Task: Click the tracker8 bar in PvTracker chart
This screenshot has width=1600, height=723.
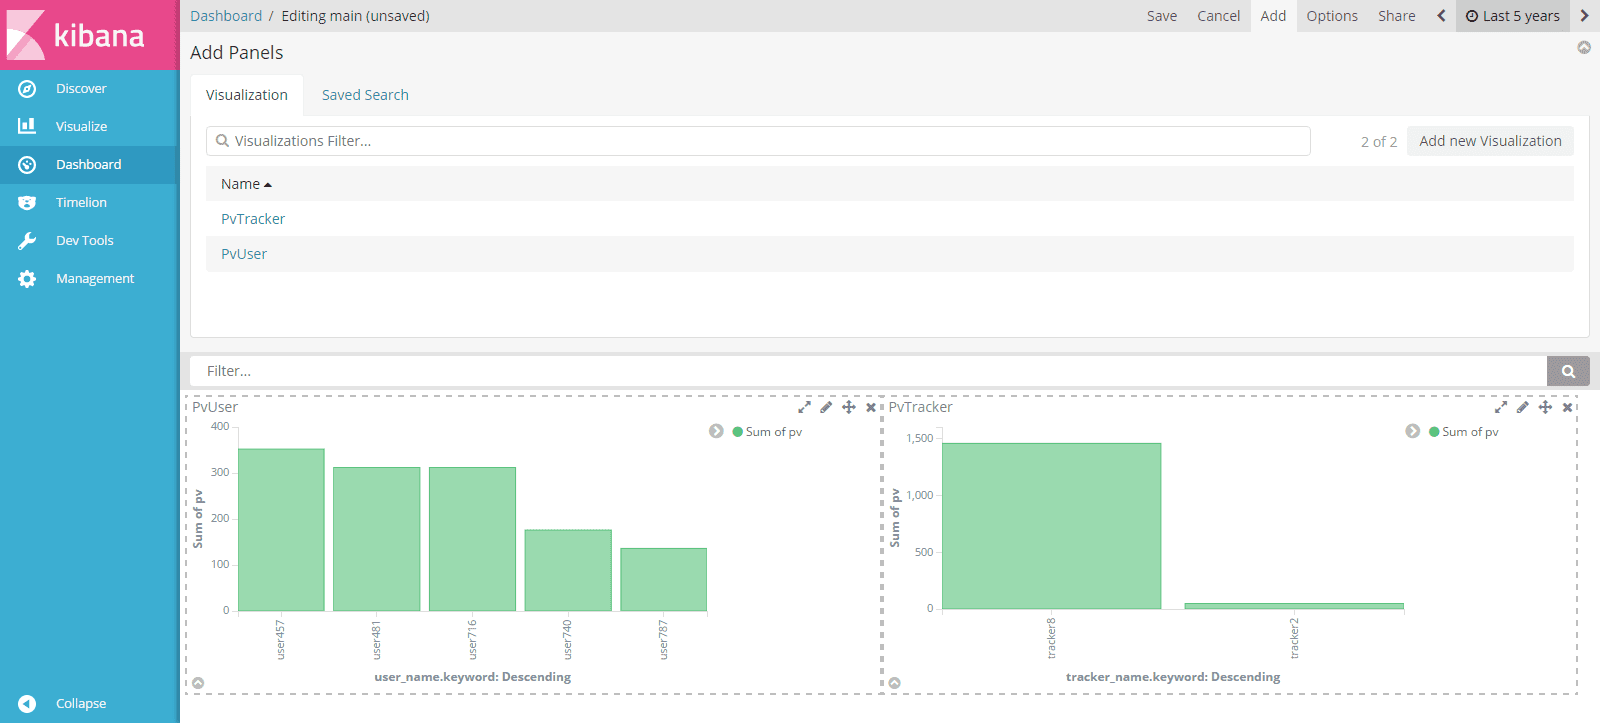Action: tap(1051, 526)
